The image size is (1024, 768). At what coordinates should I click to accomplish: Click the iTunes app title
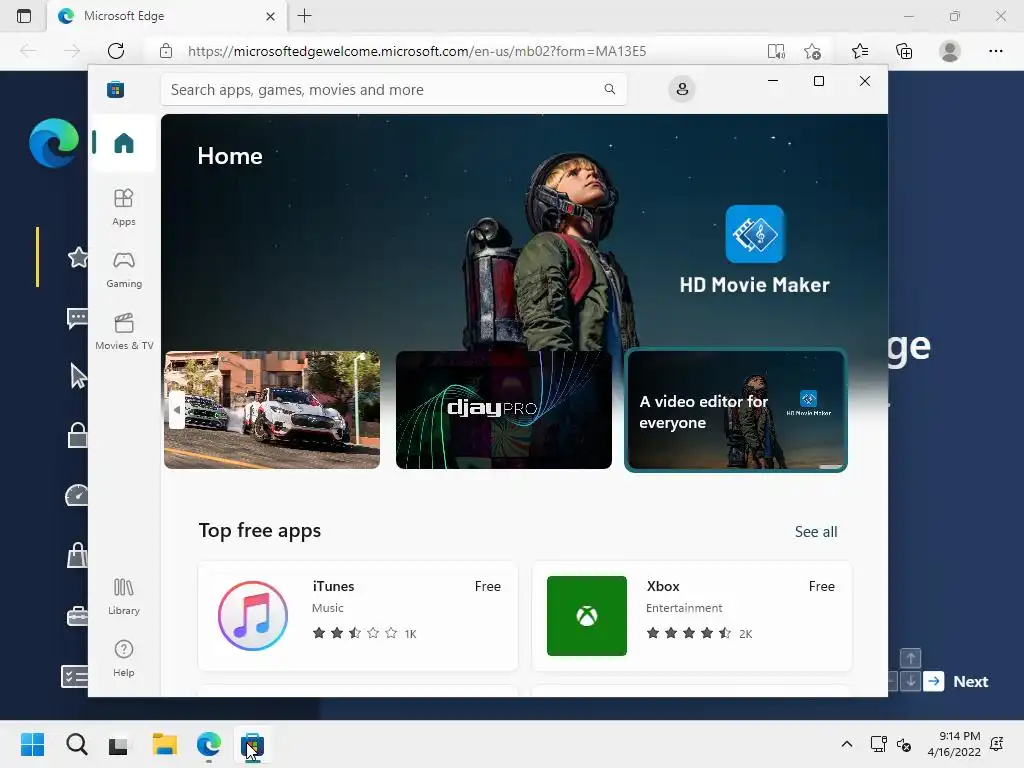333,586
